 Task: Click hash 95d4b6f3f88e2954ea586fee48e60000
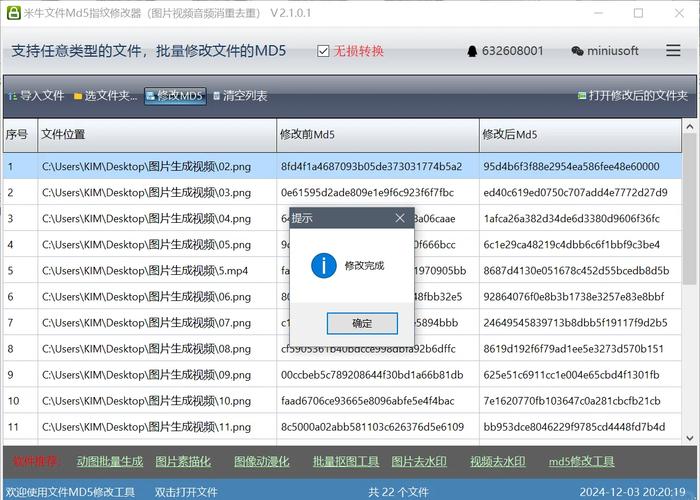571,167
